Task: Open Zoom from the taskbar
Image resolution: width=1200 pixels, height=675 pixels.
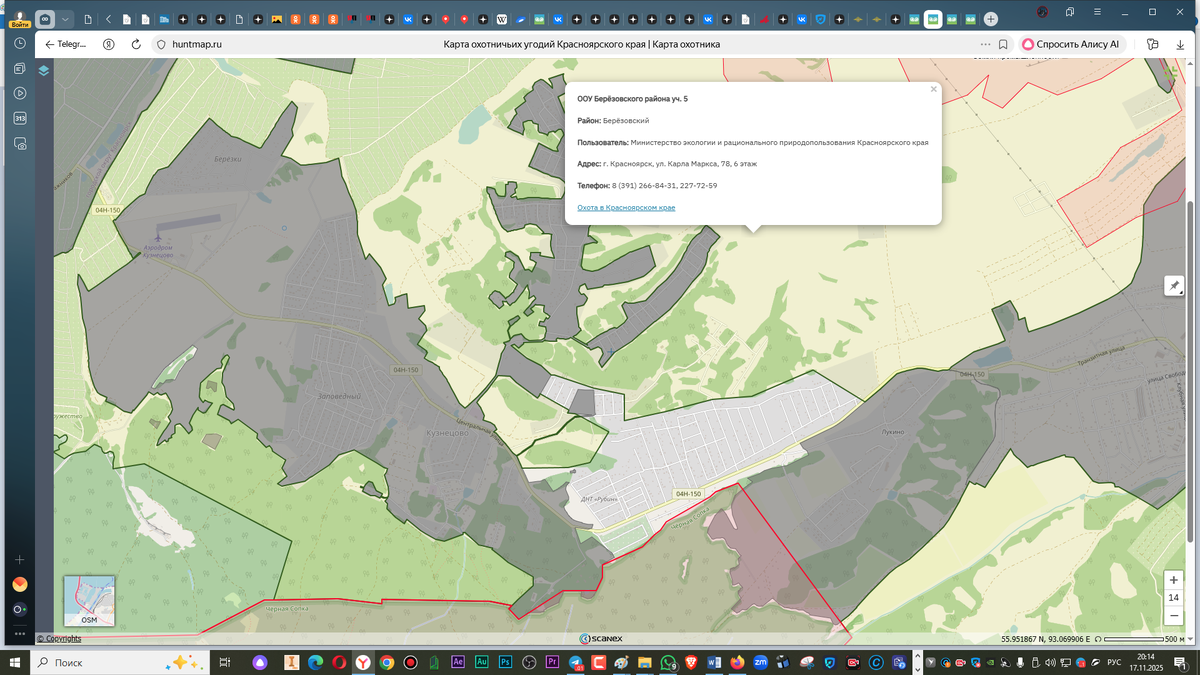Action: 760,662
